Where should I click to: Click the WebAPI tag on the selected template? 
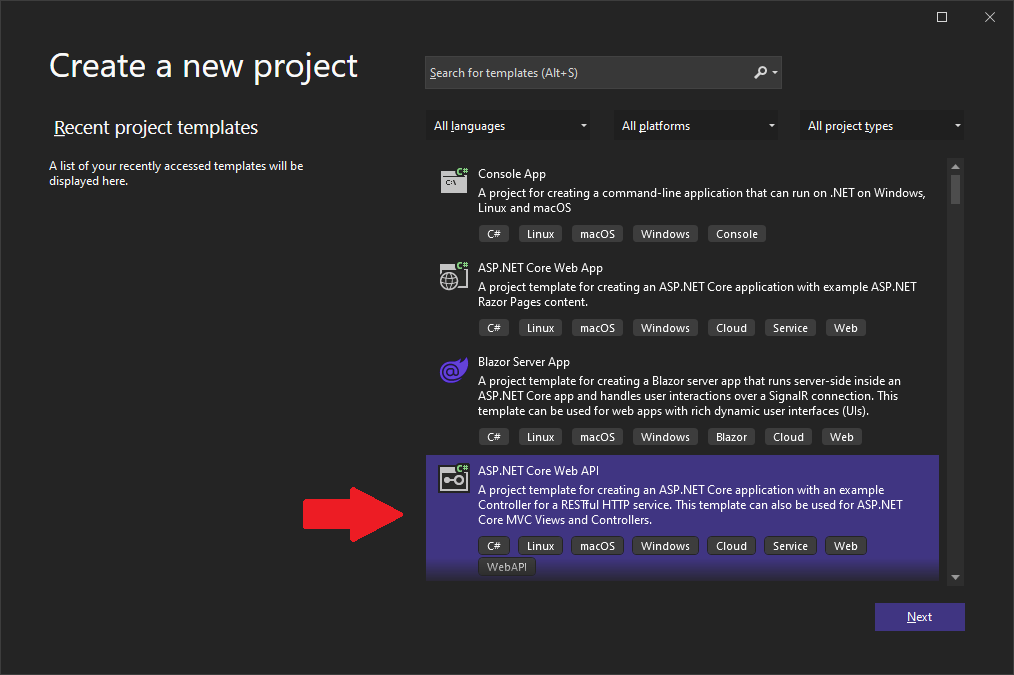506,566
